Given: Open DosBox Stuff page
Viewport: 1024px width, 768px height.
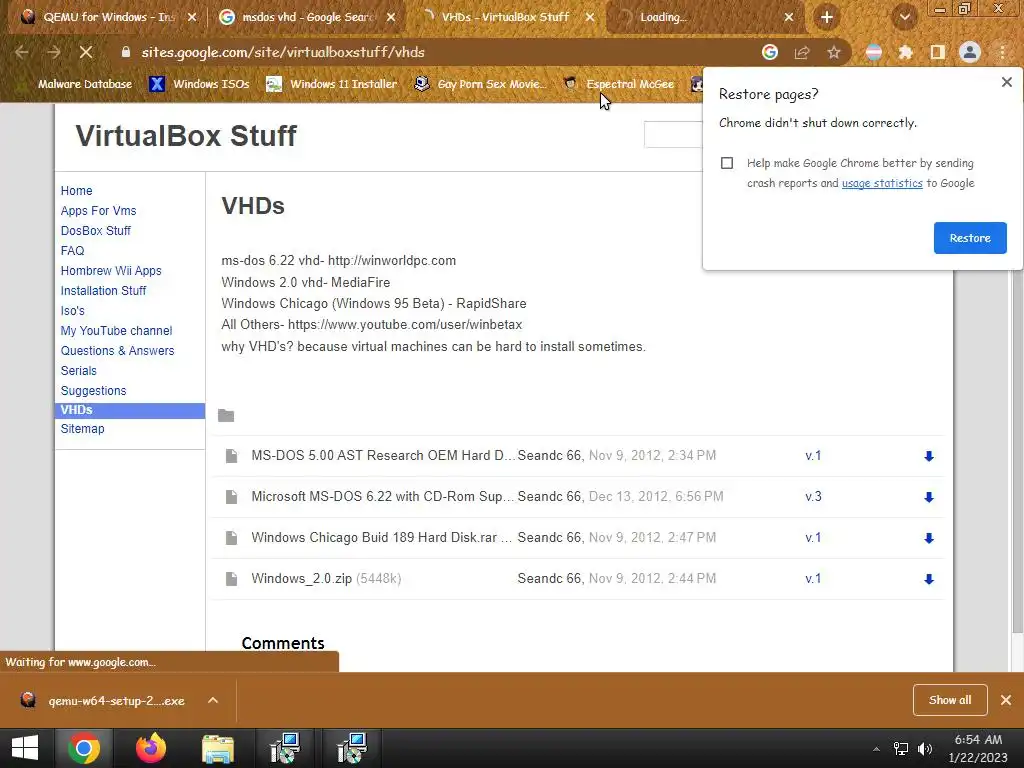Looking at the screenshot, I should pos(95,231).
